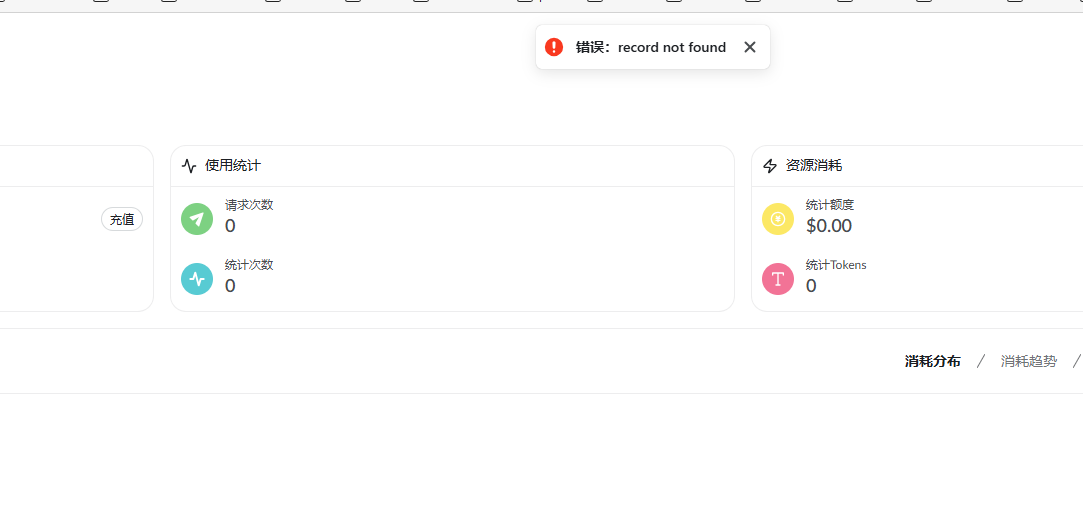The width and height of the screenshot is (1083, 505).
Task: Click the pulse icon beside 使用统计
Action: [189, 166]
